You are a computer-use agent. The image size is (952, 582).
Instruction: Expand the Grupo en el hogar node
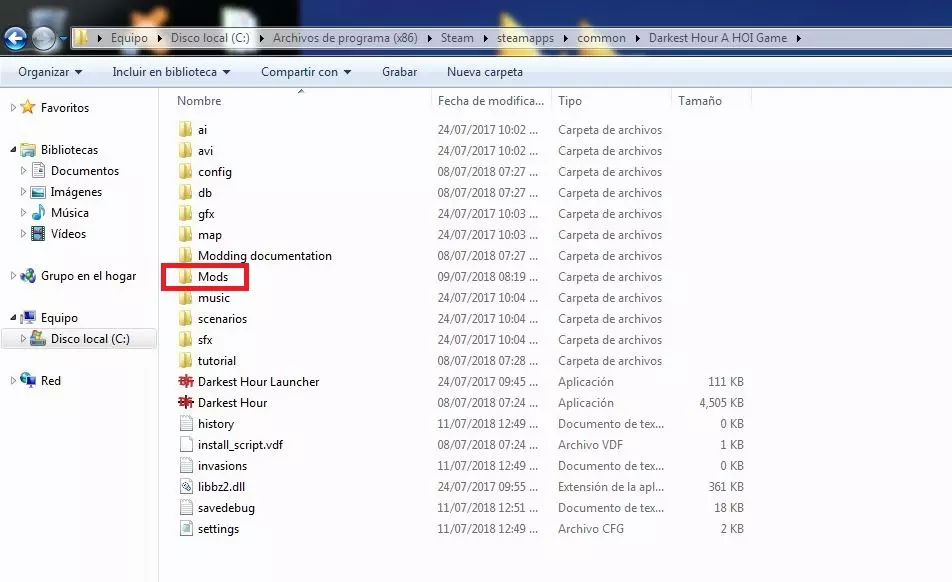coord(12,276)
